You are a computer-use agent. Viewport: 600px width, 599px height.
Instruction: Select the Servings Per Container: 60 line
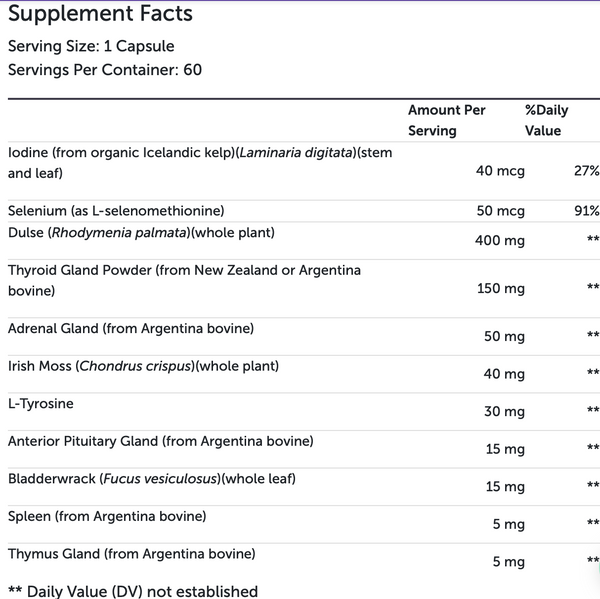(105, 70)
